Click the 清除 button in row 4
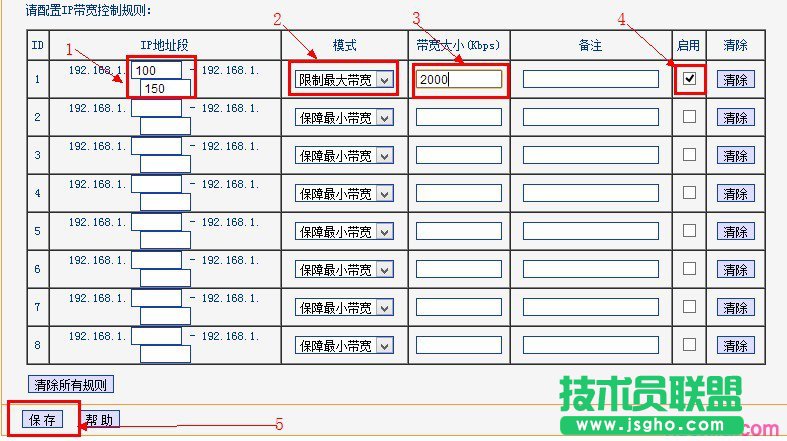787x441 pixels. click(735, 194)
